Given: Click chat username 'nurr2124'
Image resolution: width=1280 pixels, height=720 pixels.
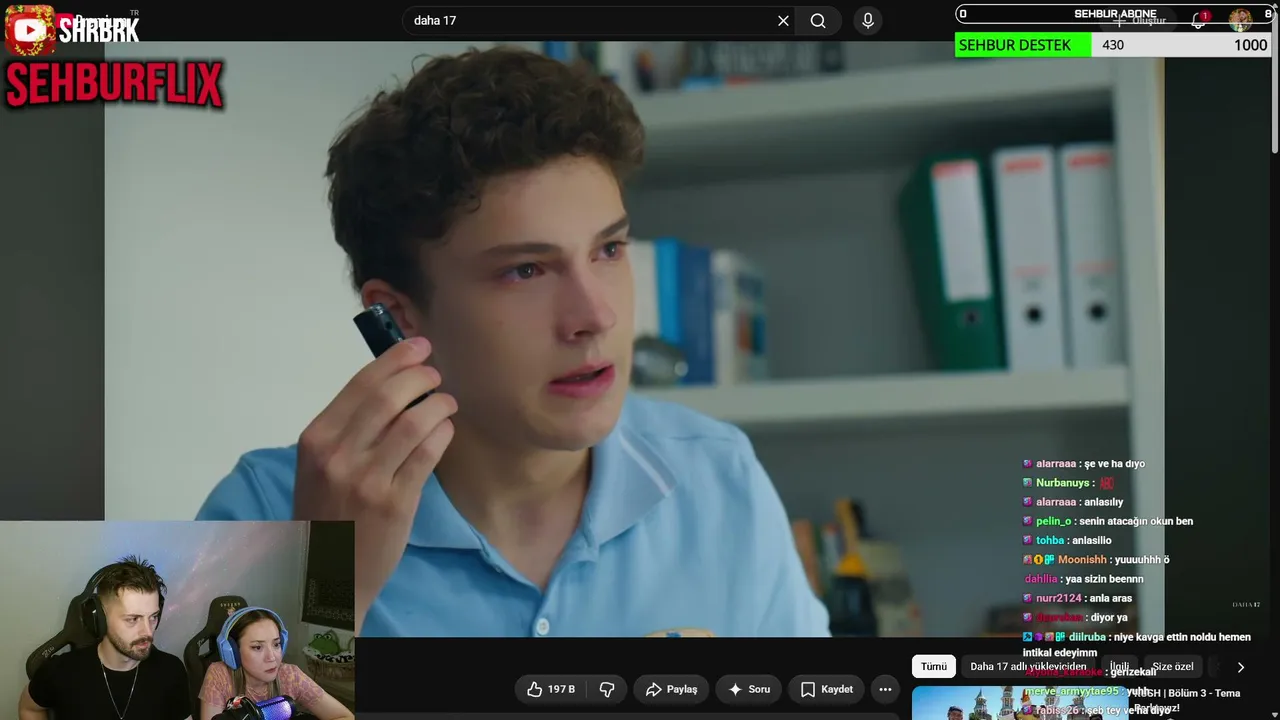Looking at the screenshot, I should (1058, 599).
